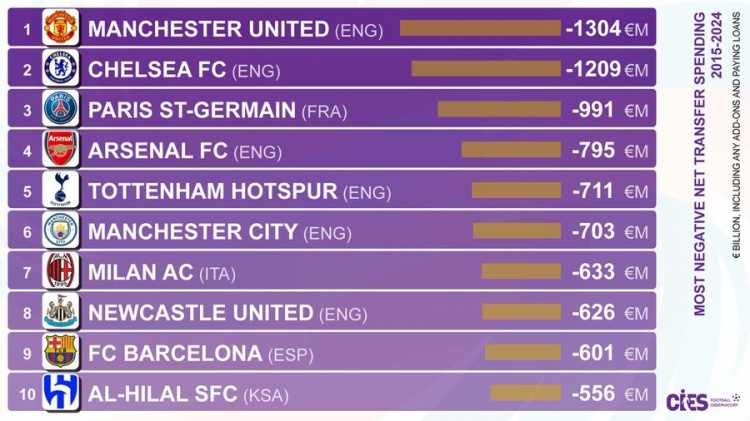Screen dimensions: 750x421
Task: Select the -1304 €M value
Action: [607, 29]
